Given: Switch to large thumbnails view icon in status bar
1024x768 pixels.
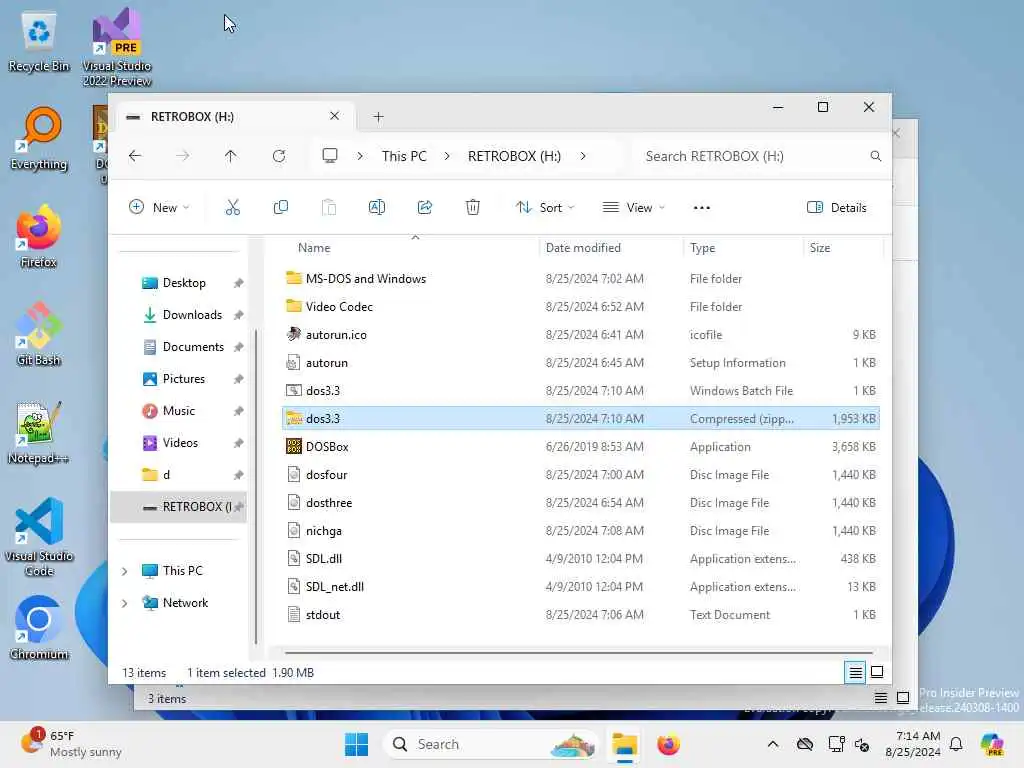Looking at the screenshot, I should pos(877,672).
